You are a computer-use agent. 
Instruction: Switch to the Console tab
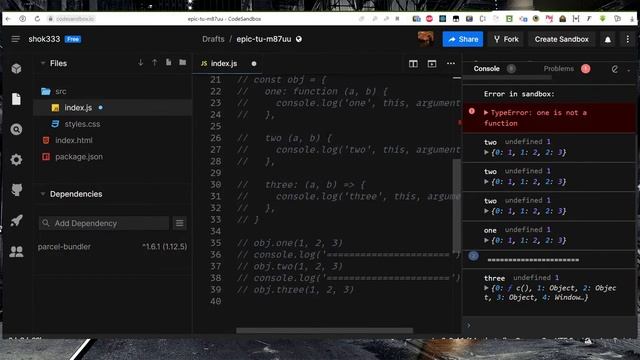pos(487,69)
